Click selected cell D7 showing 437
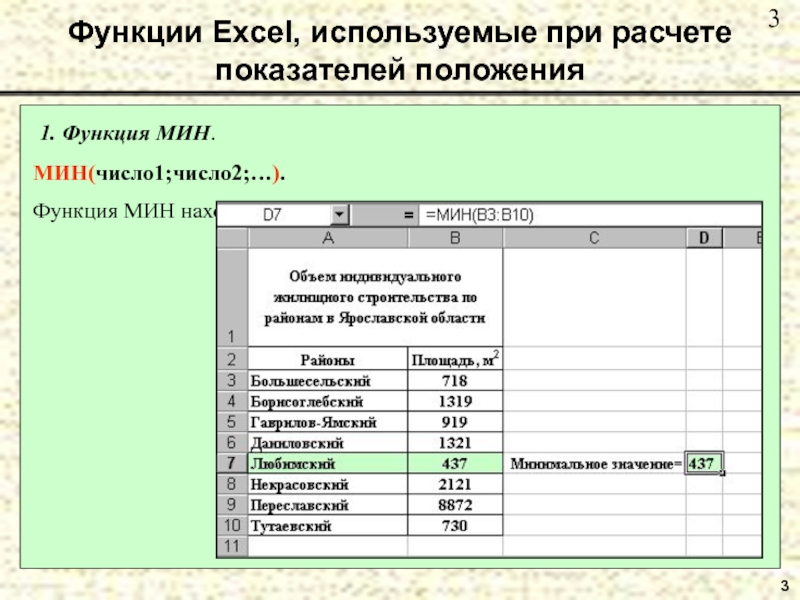800x600 pixels. [704, 463]
